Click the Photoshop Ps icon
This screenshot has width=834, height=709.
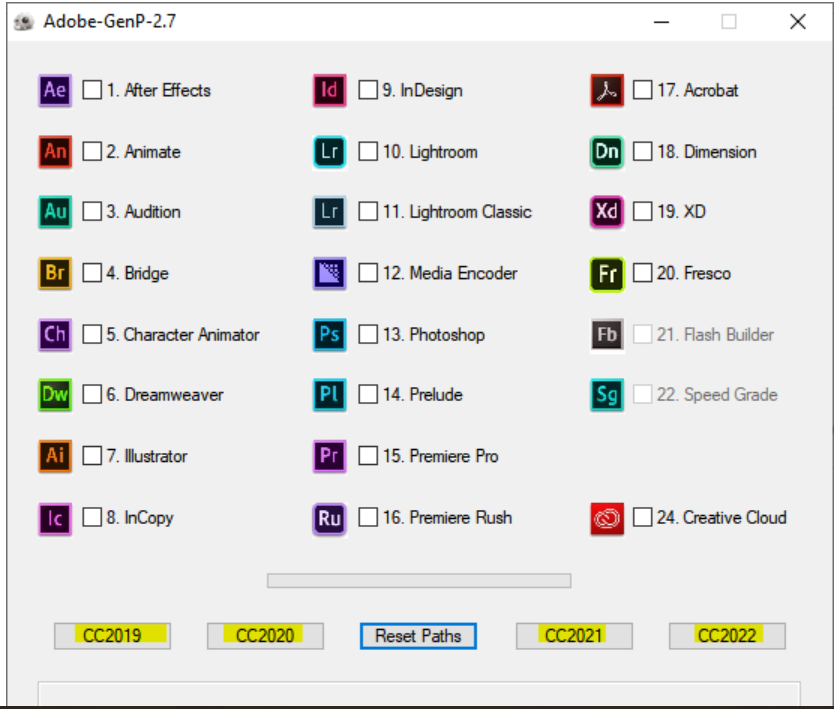tap(330, 335)
